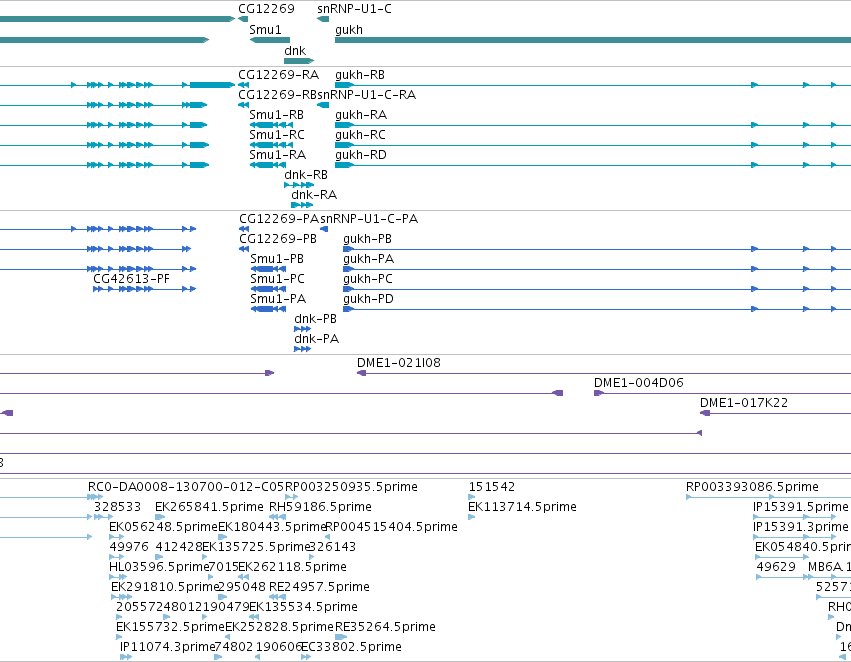
Task: Select transcript gukh-RC
Action: 360,135
